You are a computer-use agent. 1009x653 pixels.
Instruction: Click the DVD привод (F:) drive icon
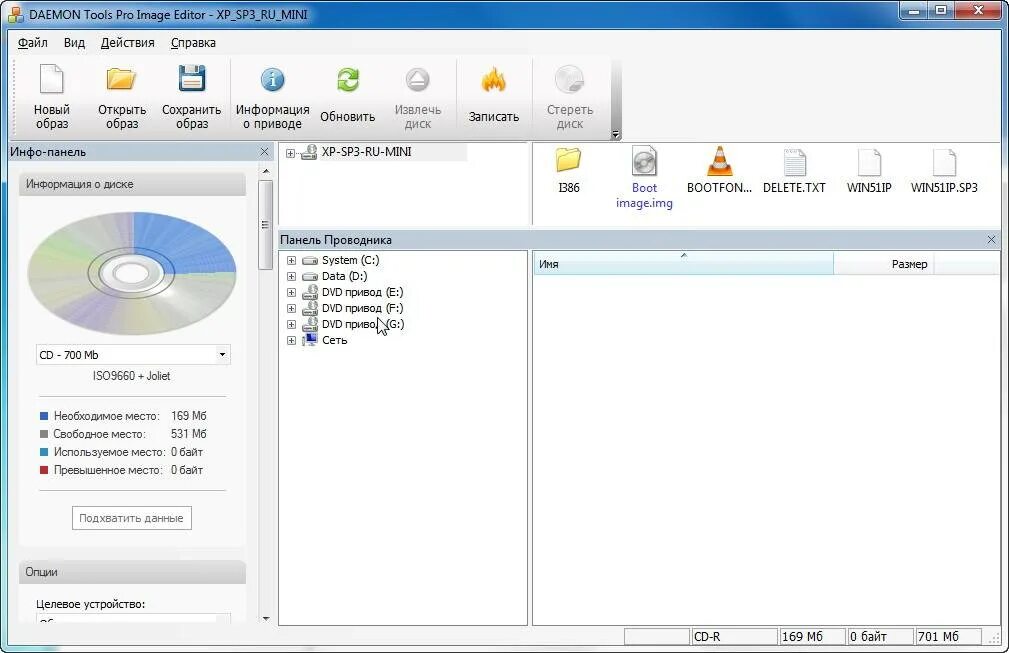coord(310,308)
